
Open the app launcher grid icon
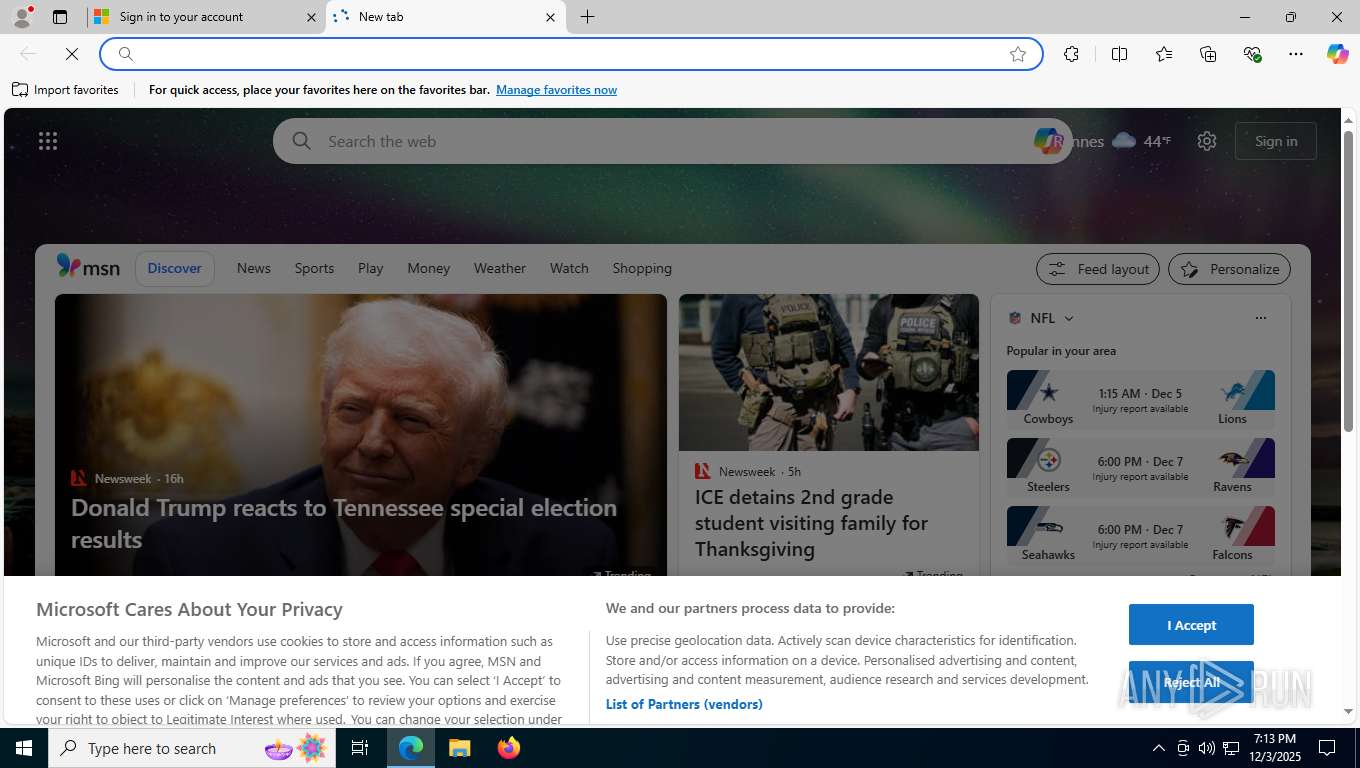click(x=48, y=141)
